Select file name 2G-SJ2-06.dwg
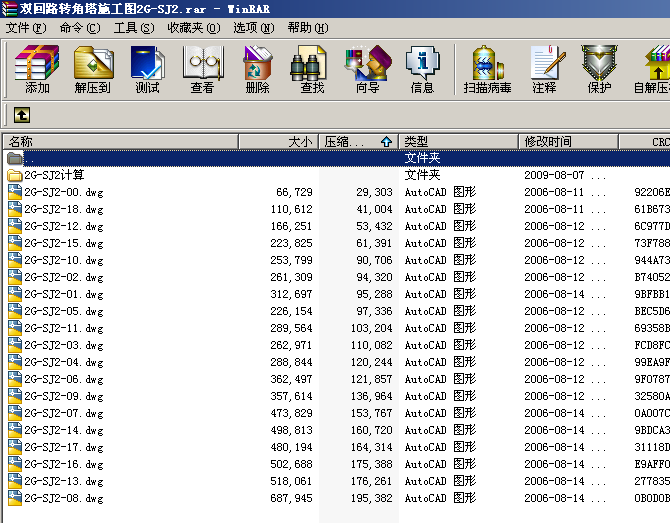Screen dimensions: 670x523 point(64,379)
